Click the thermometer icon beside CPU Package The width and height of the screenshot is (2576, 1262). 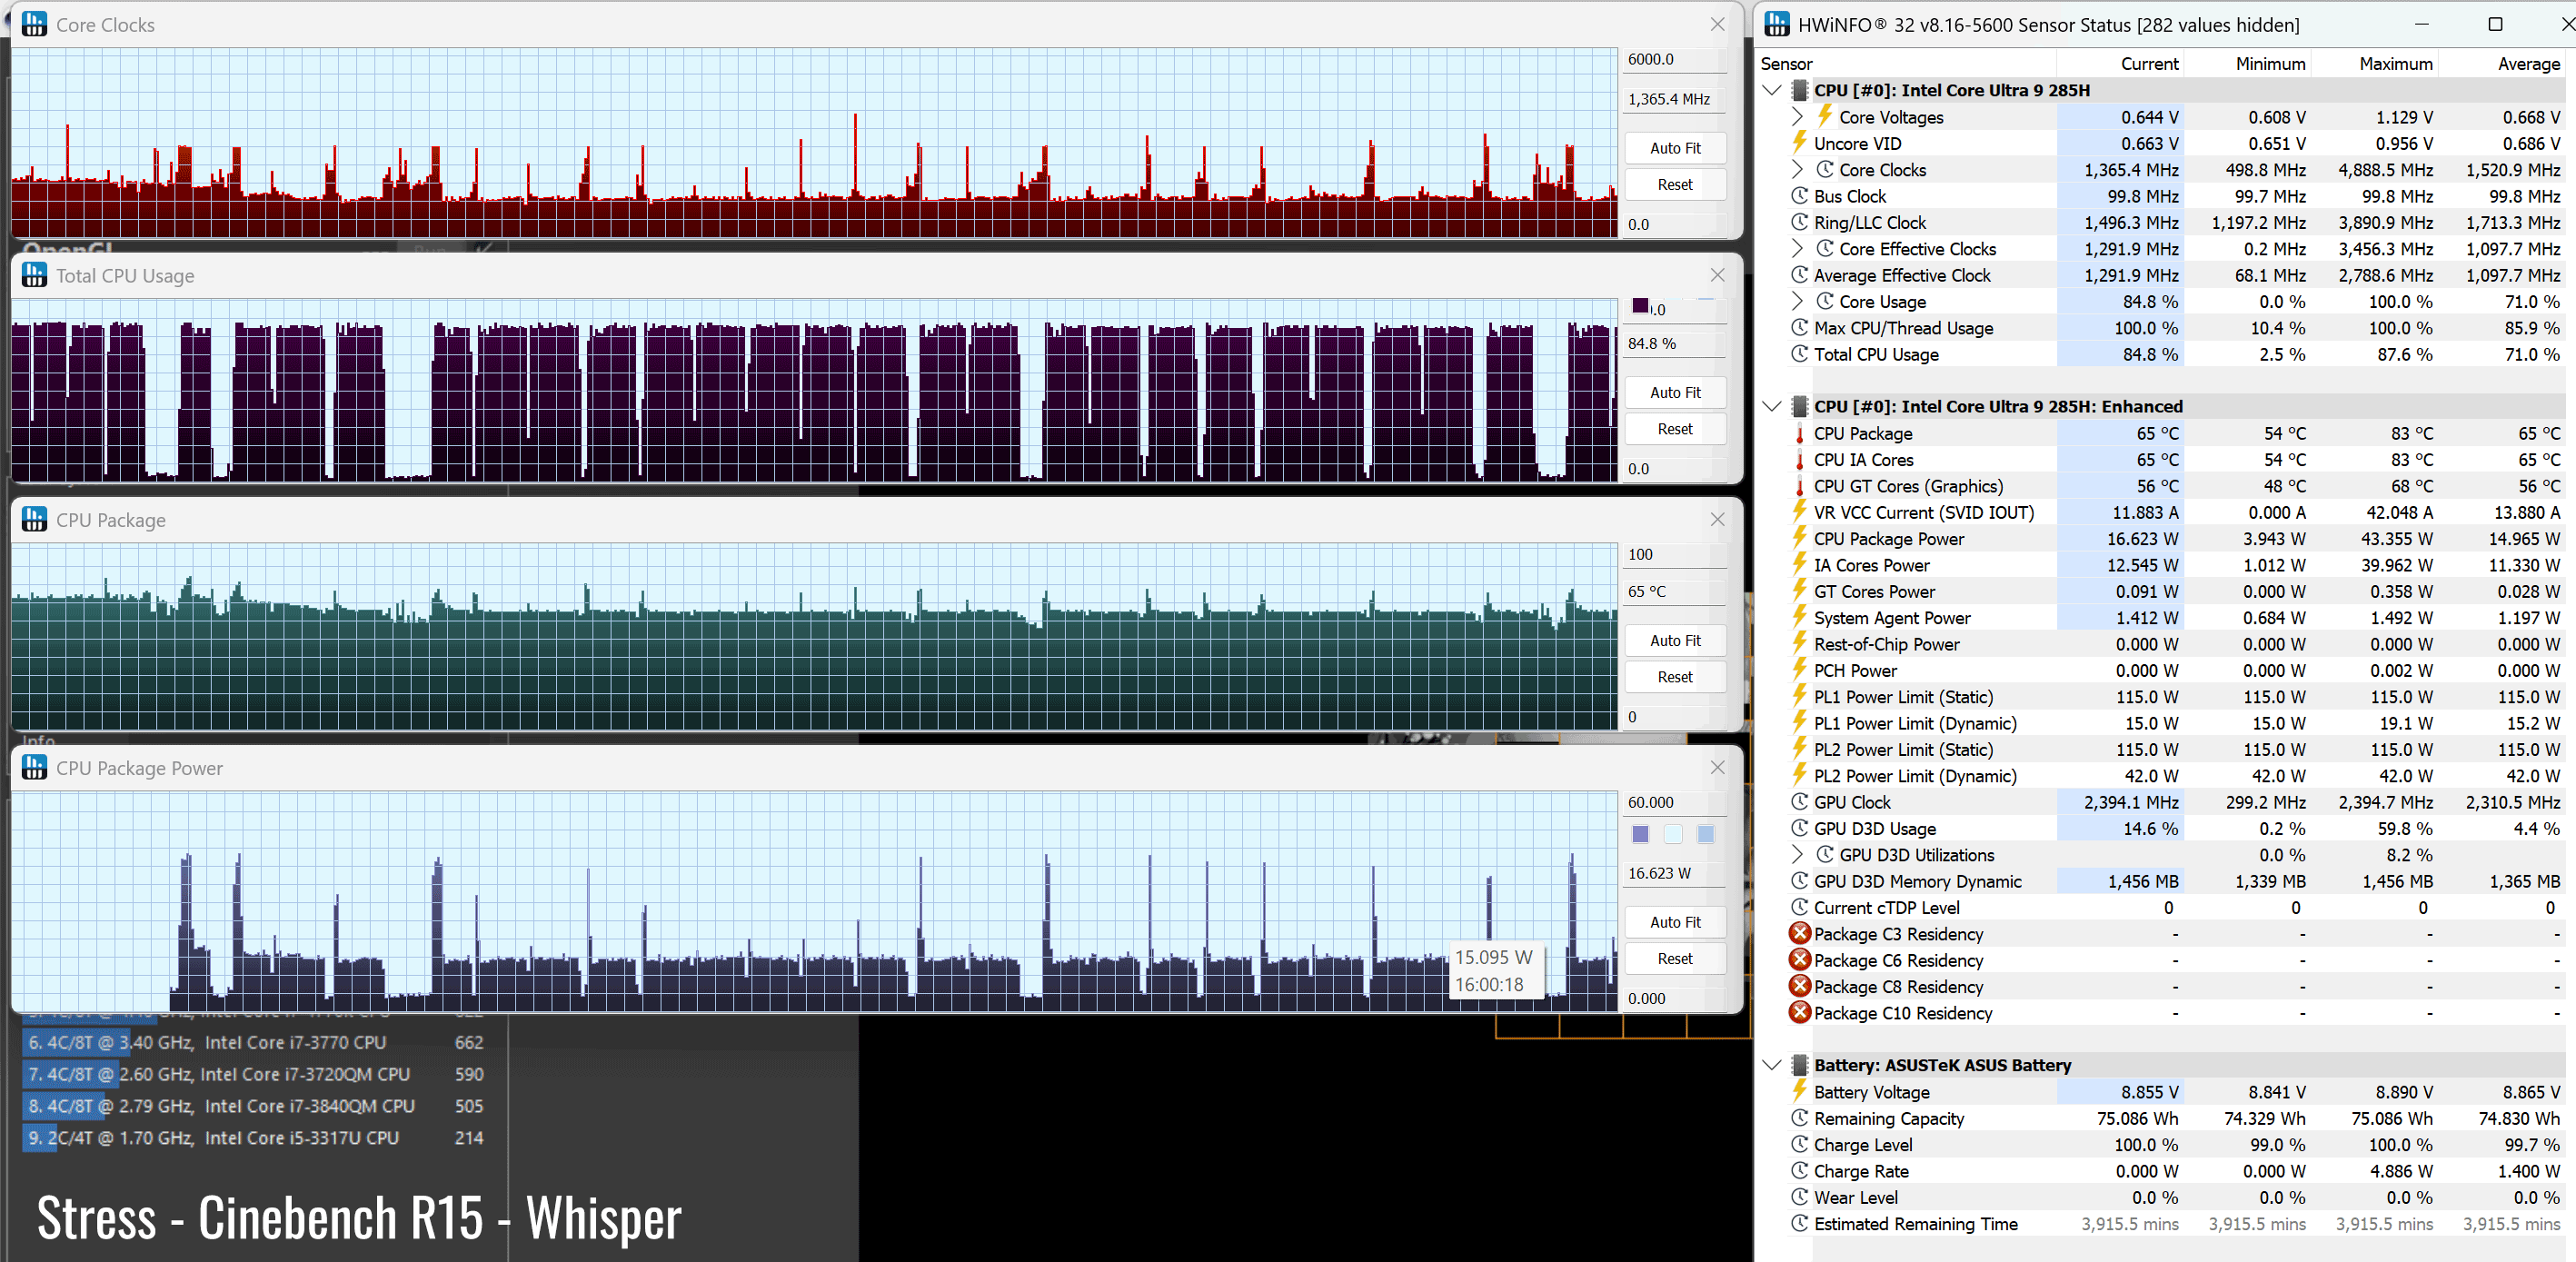[x=1799, y=433]
